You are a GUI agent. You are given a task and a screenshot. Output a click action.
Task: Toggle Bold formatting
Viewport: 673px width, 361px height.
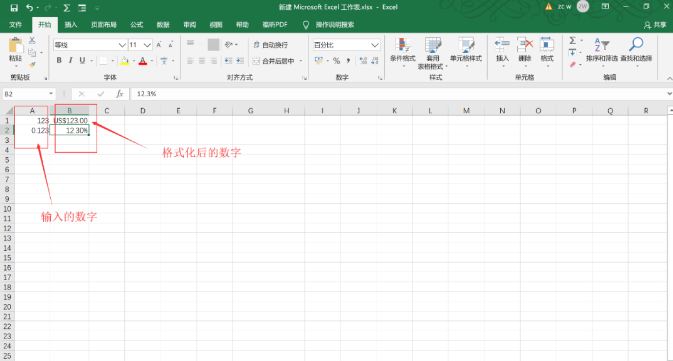coord(59,61)
